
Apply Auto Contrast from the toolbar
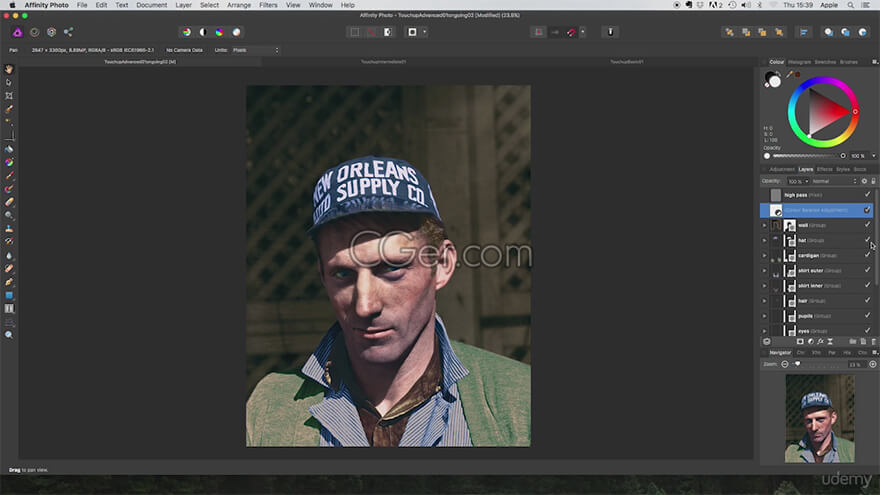(203, 33)
